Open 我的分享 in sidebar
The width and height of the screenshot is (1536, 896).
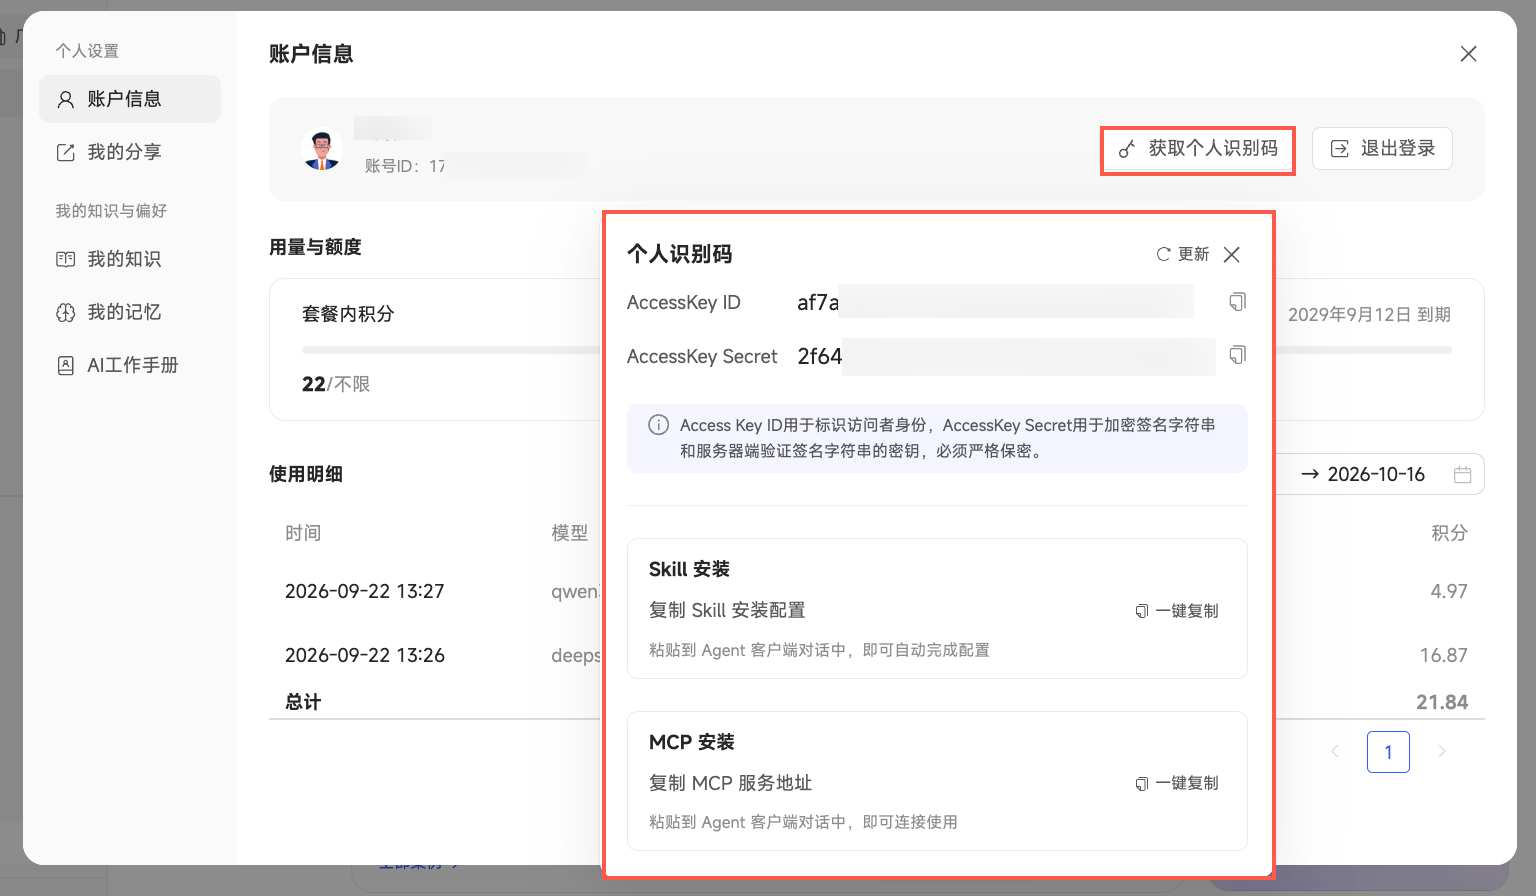point(130,152)
